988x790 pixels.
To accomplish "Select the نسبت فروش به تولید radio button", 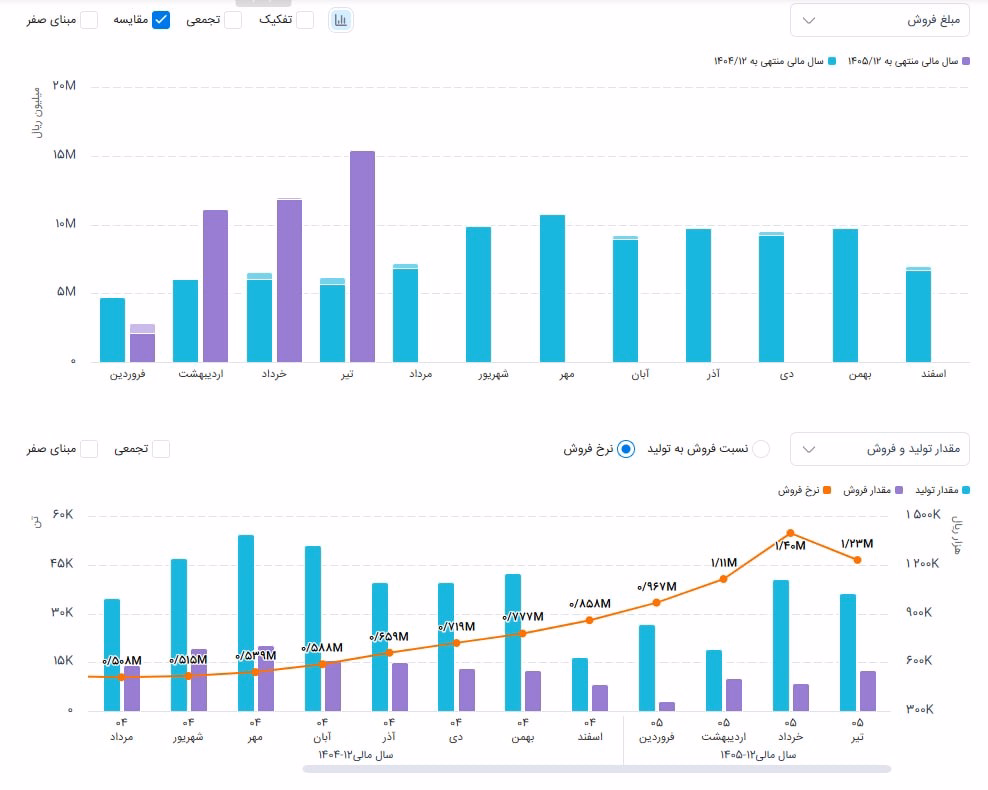I will click(x=761, y=449).
